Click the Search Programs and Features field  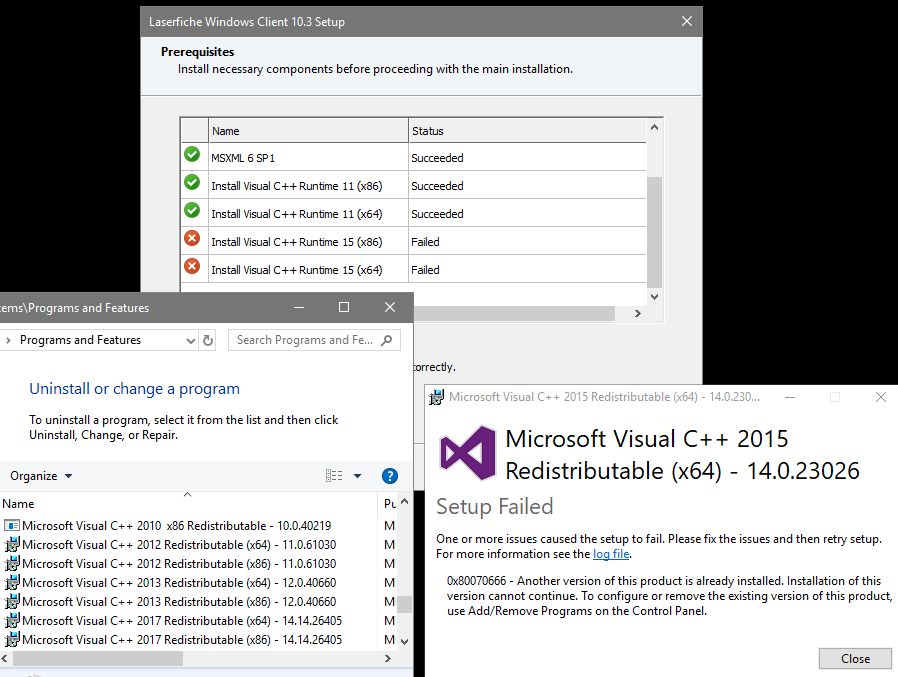pyautogui.click(x=305, y=340)
